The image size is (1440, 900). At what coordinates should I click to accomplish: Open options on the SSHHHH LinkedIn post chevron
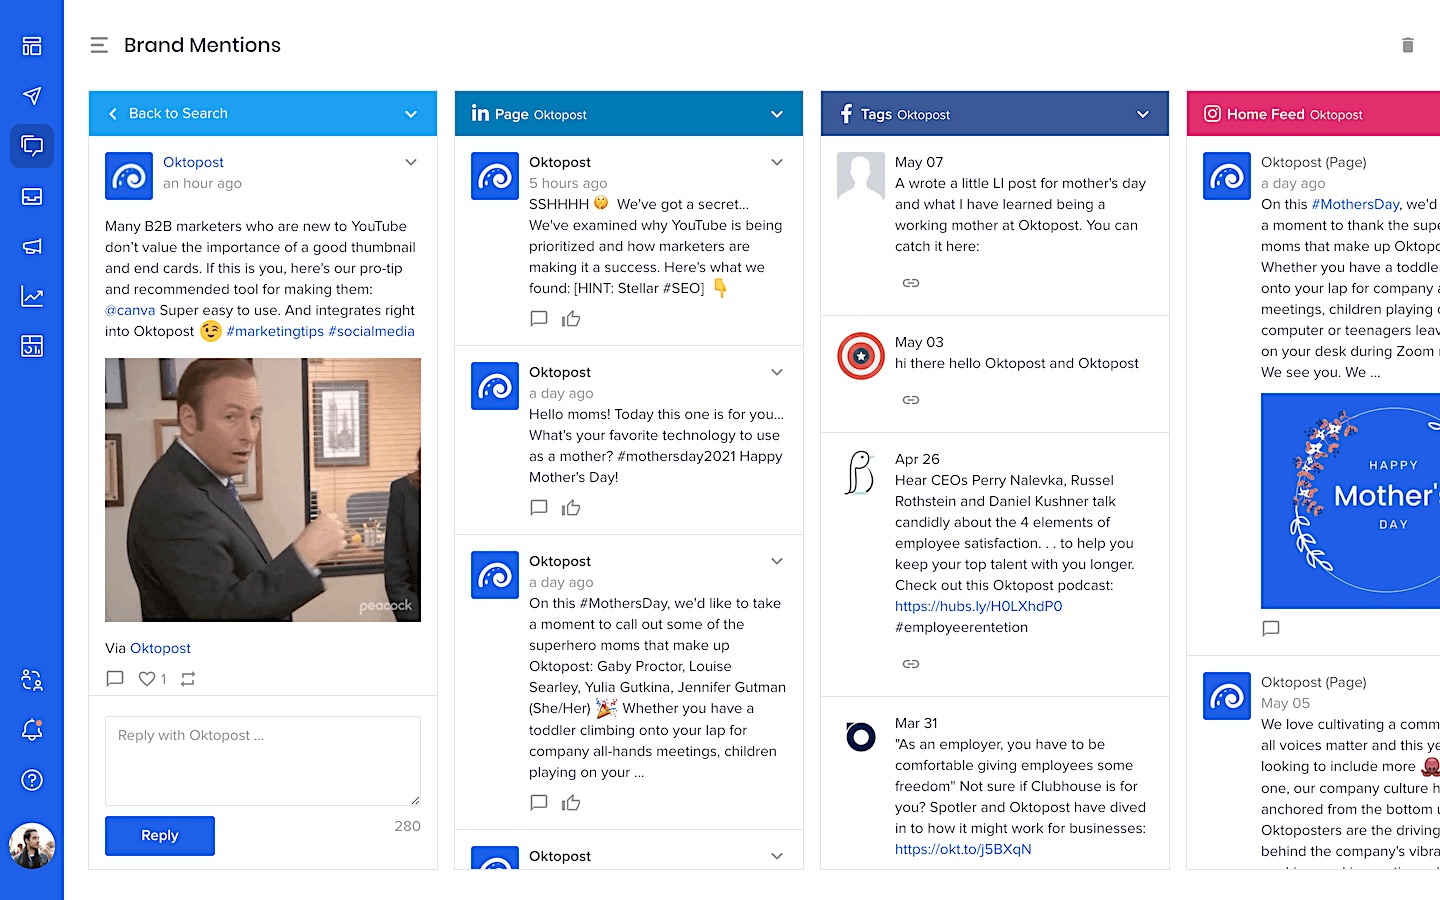(x=777, y=161)
